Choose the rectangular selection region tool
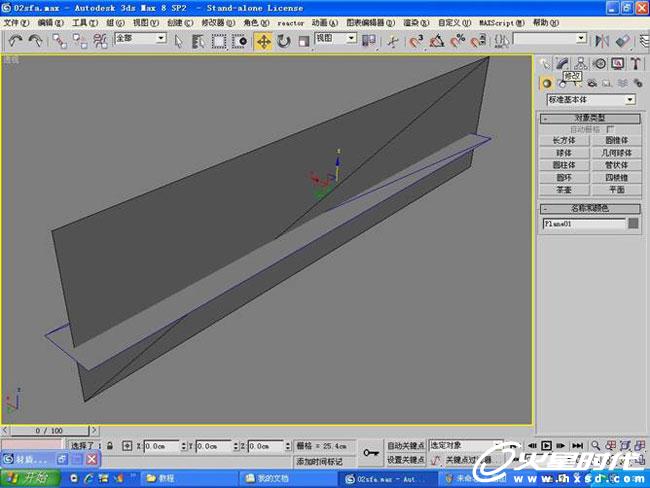Viewport: 650px width, 488px height. click(x=219, y=41)
